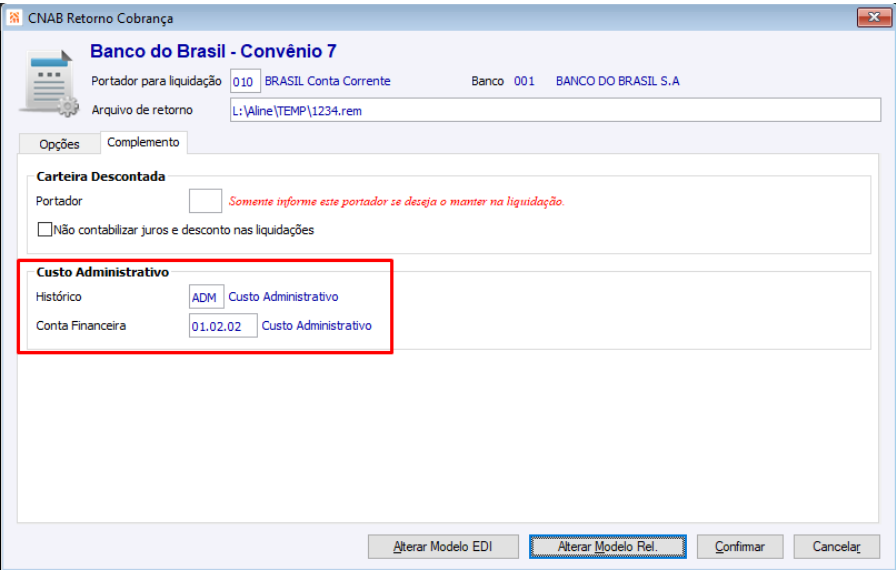Click the CNAB window title bar app icon
Image resolution: width=896 pixels, height=572 pixels.
pyautogui.click(x=14, y=18)
